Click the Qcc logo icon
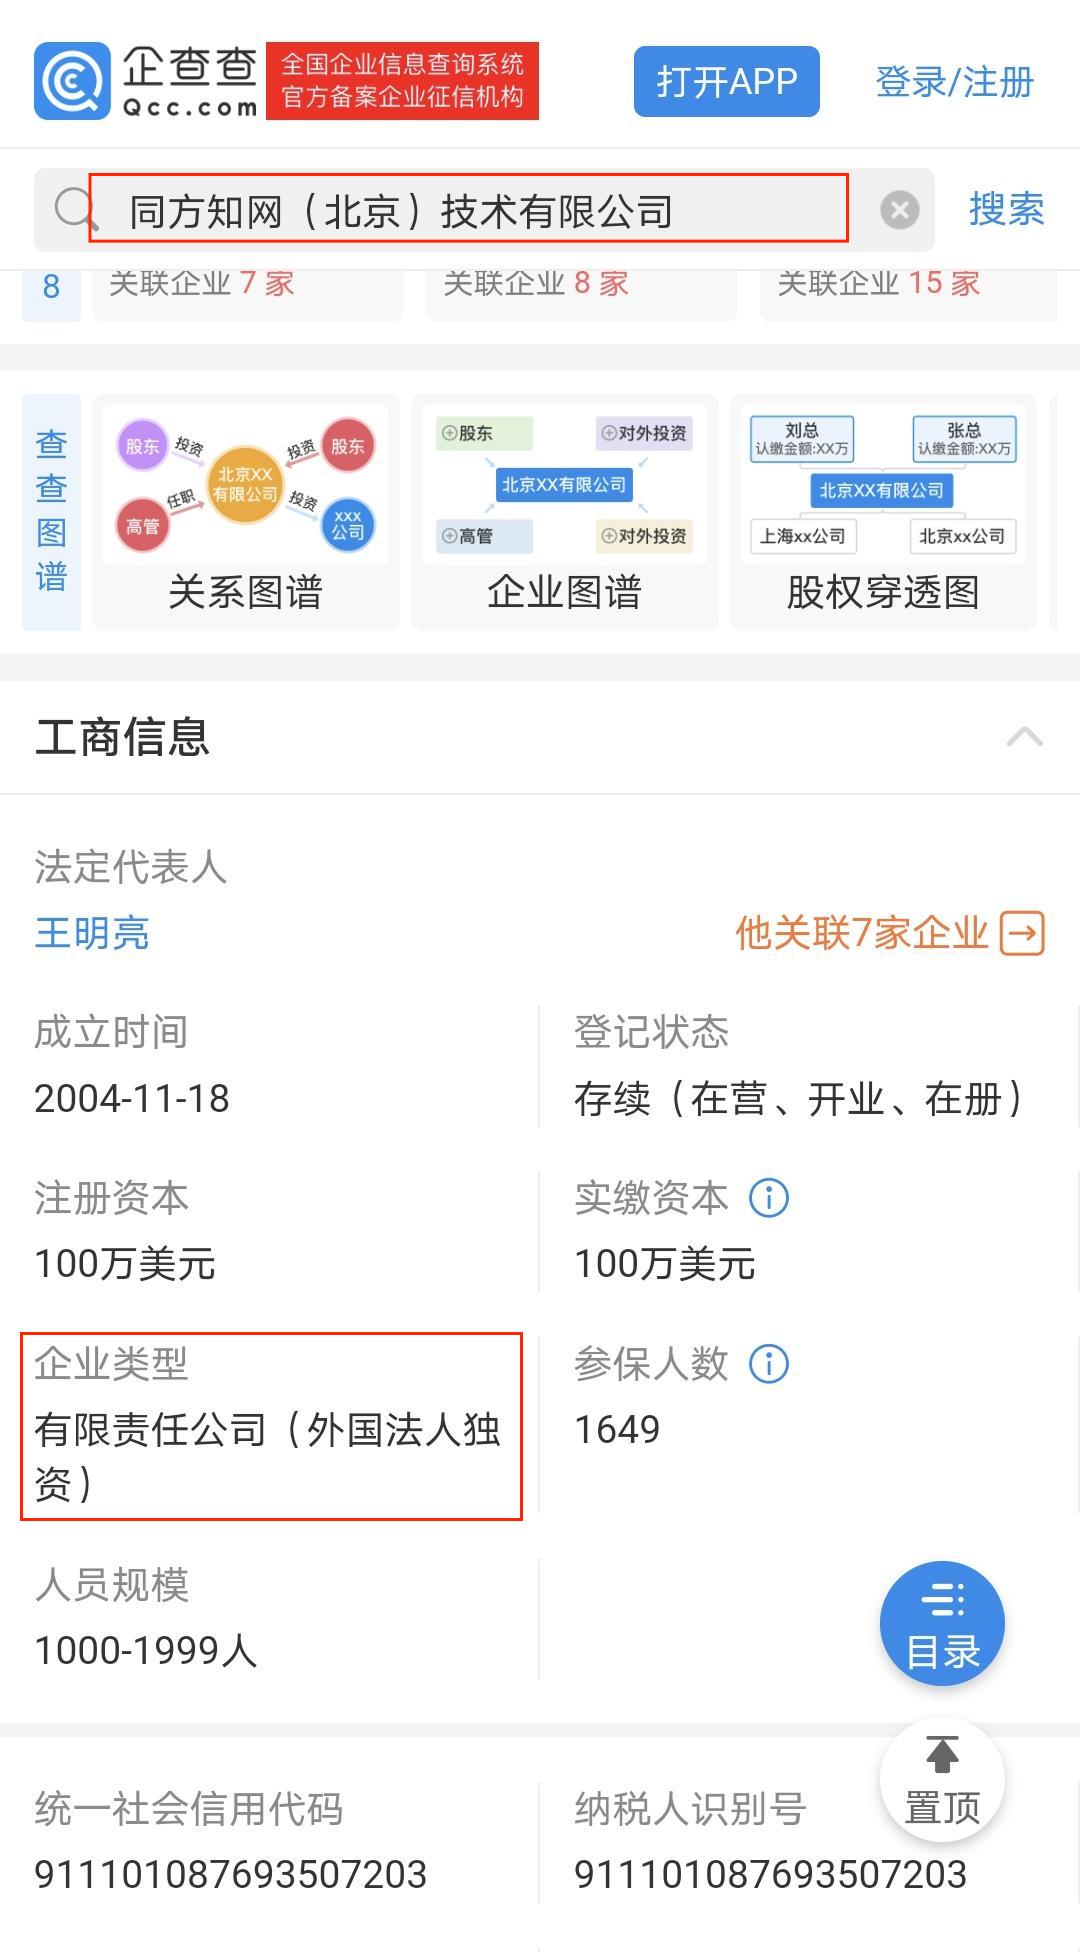 pos(72,81)
